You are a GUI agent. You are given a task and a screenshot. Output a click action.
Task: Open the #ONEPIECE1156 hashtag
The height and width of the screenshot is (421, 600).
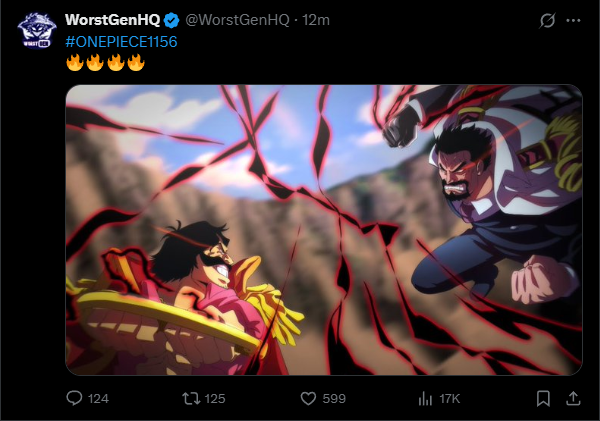click(121, 42)
